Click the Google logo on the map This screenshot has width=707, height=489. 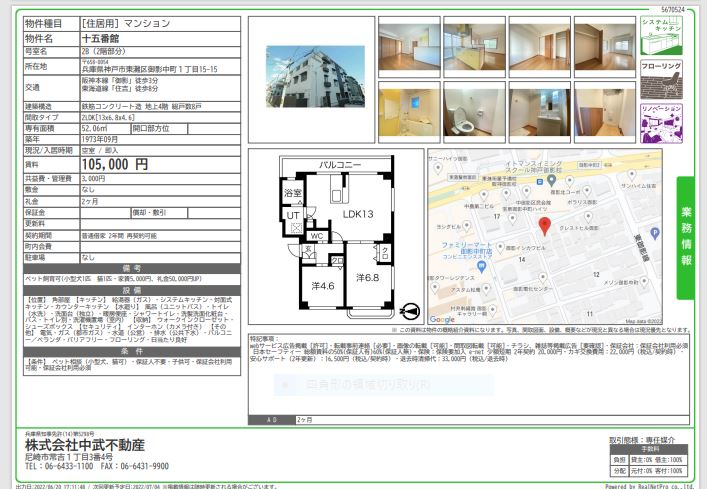442,319
